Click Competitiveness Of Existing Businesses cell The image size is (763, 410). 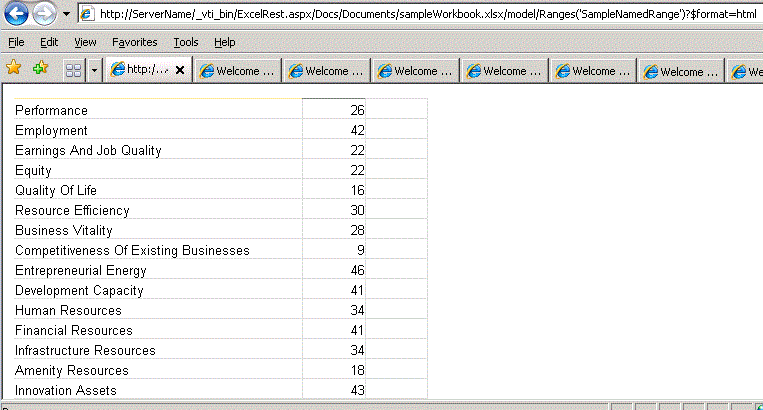[x=158, y=250]
